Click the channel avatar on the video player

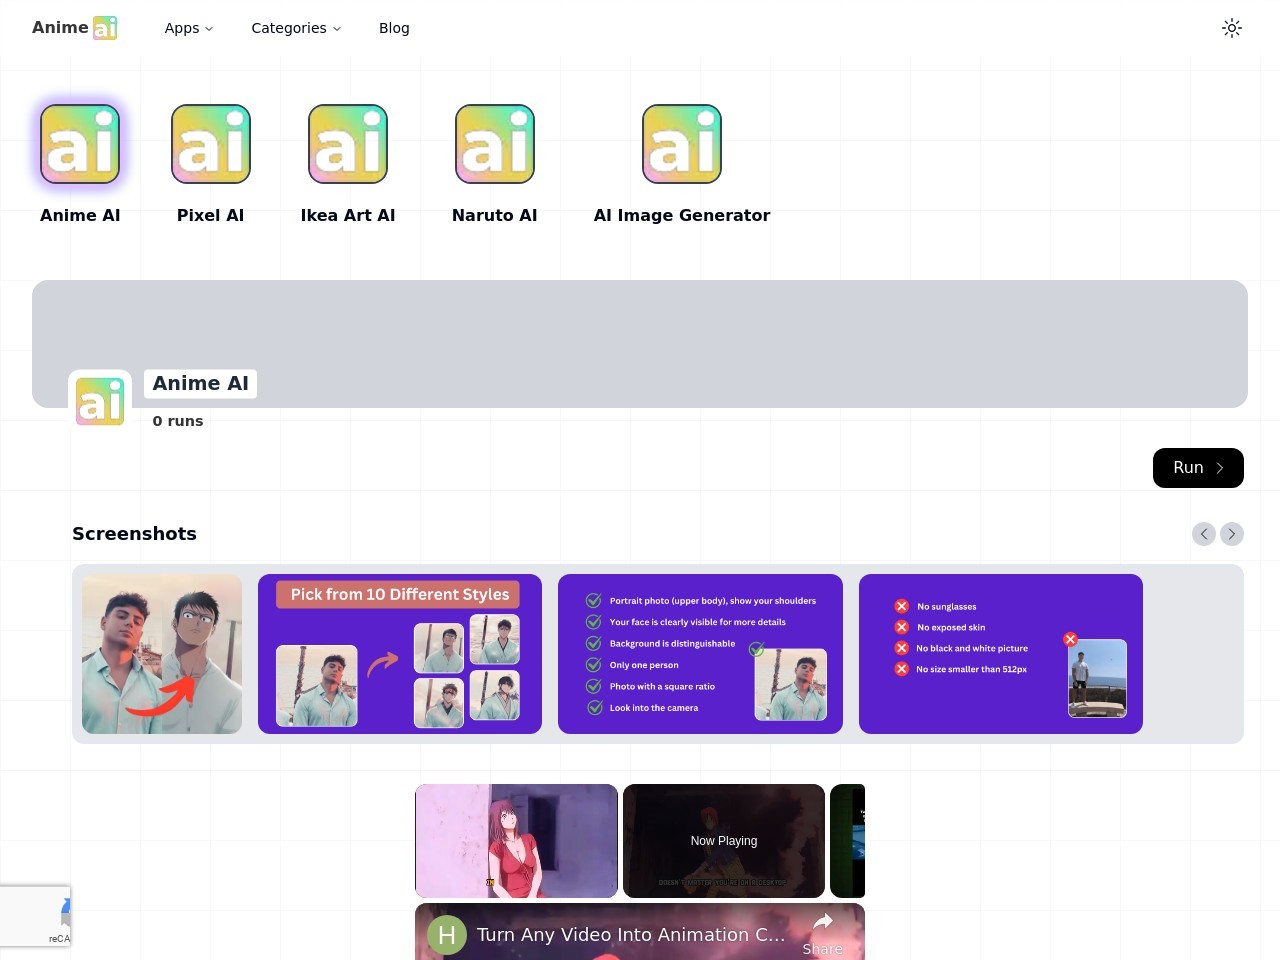(447, 934)
